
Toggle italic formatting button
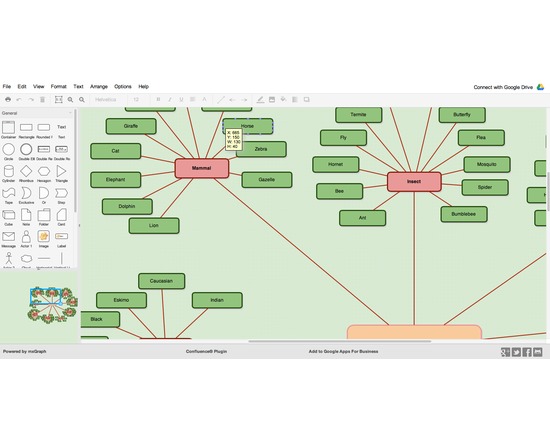point(170,100)
